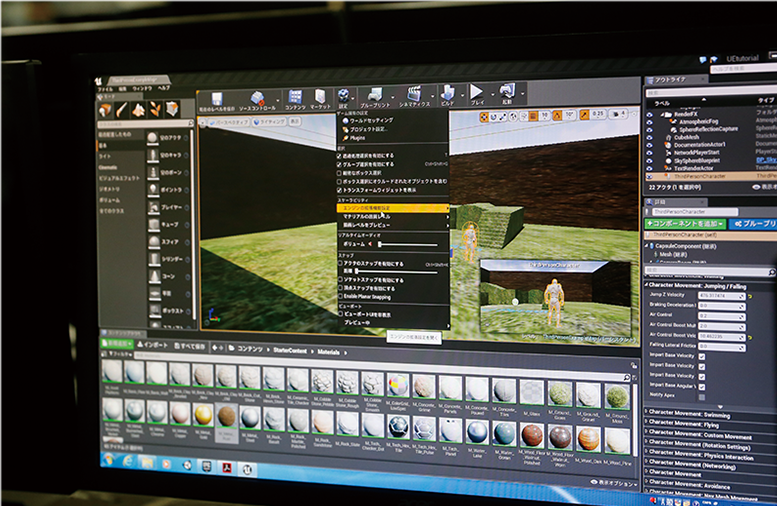Toggle the scale snap icon
This screenshot has width=777, height=506.
[x=584, y=114]
